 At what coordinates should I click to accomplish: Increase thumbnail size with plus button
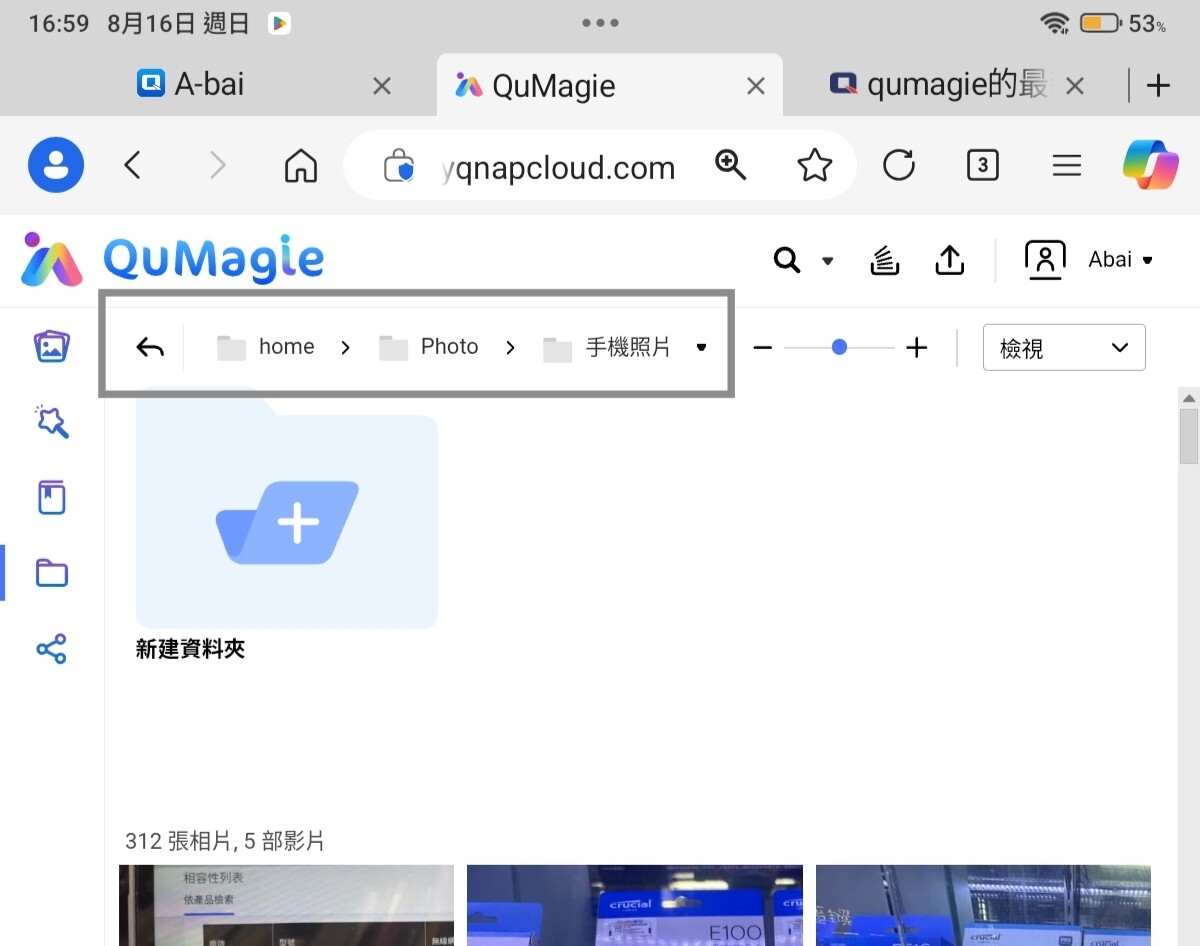coord(916,347)
